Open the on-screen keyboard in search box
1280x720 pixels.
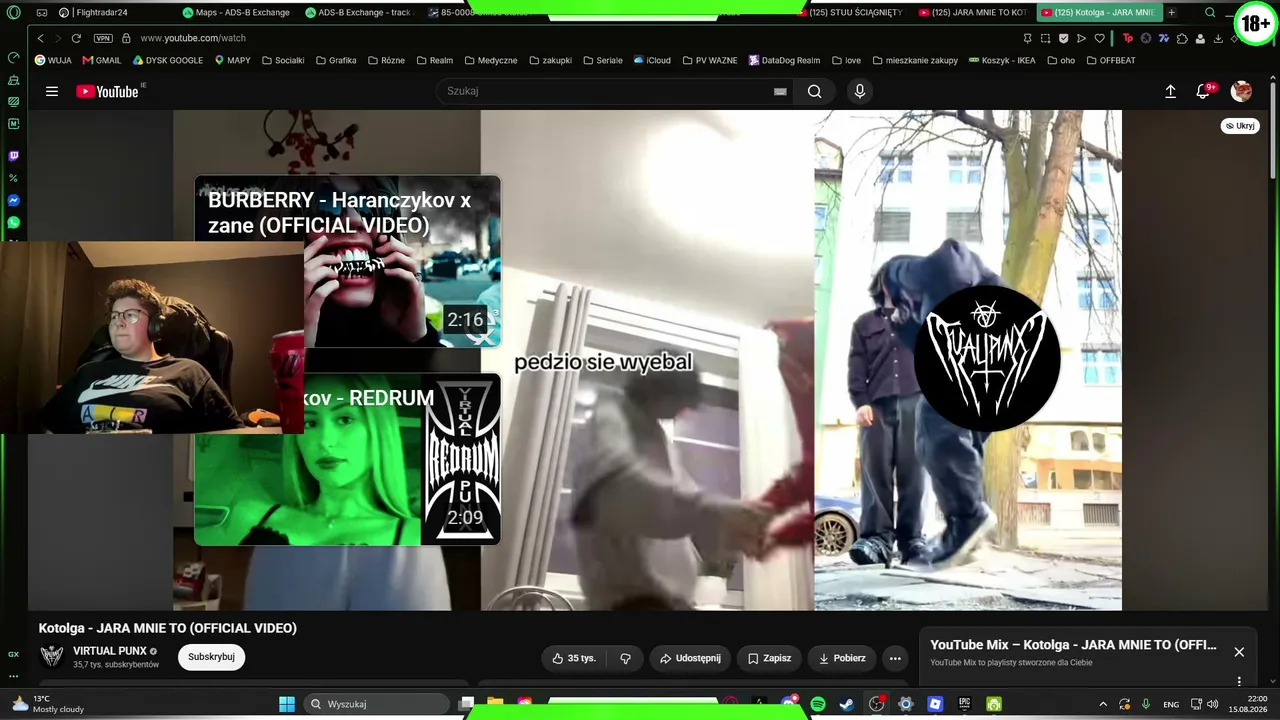780,91
